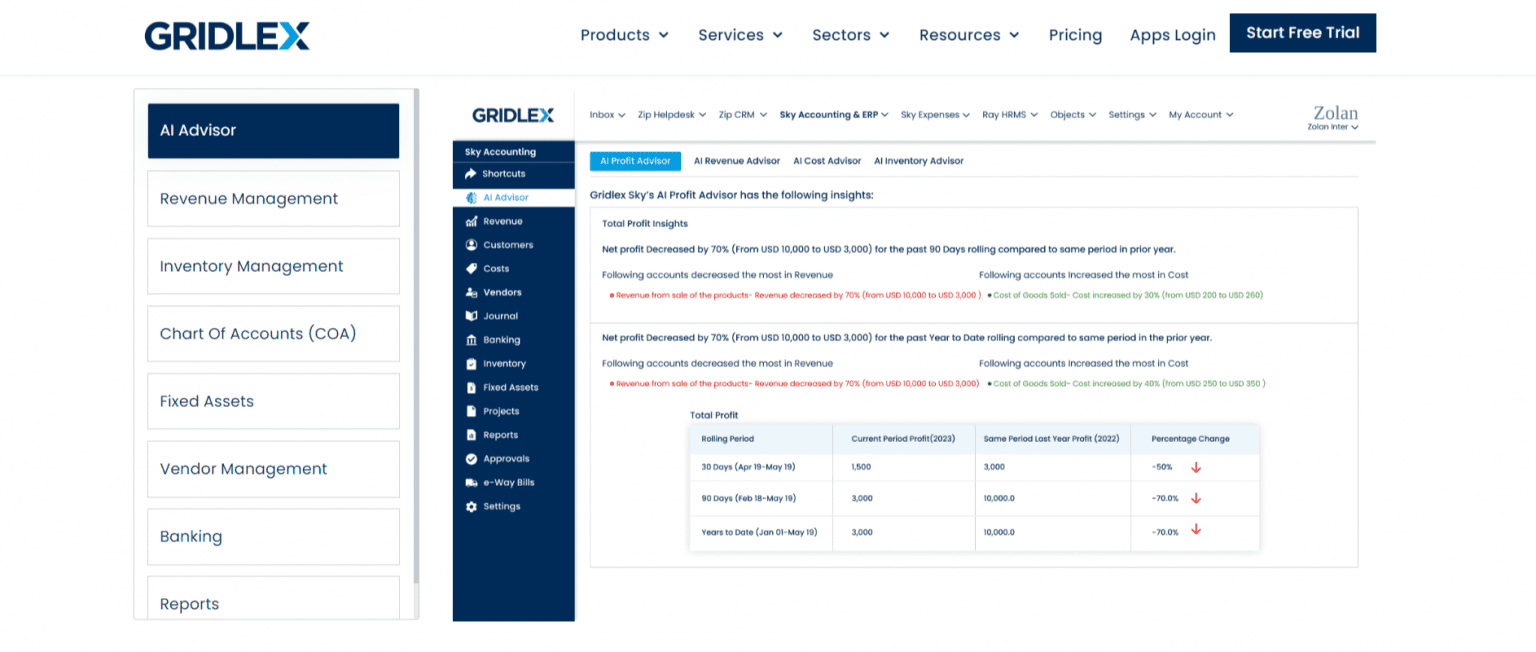
Task: Open the Pricing menu item
Action: pyautogui.click(x=1075, y=35)
